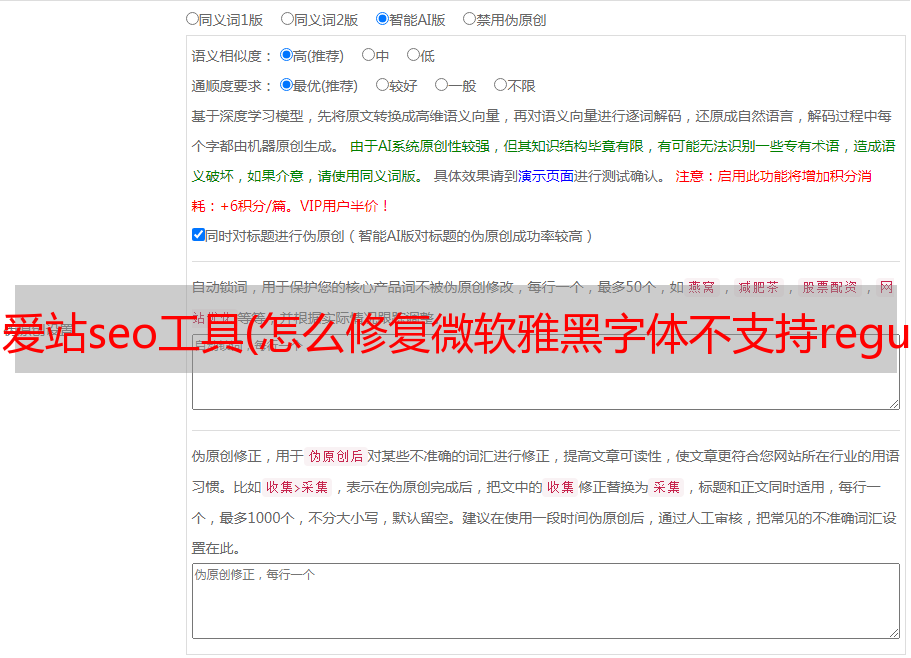Click the 通顺度要求： label text
The image size is (911, 658).
232,86
